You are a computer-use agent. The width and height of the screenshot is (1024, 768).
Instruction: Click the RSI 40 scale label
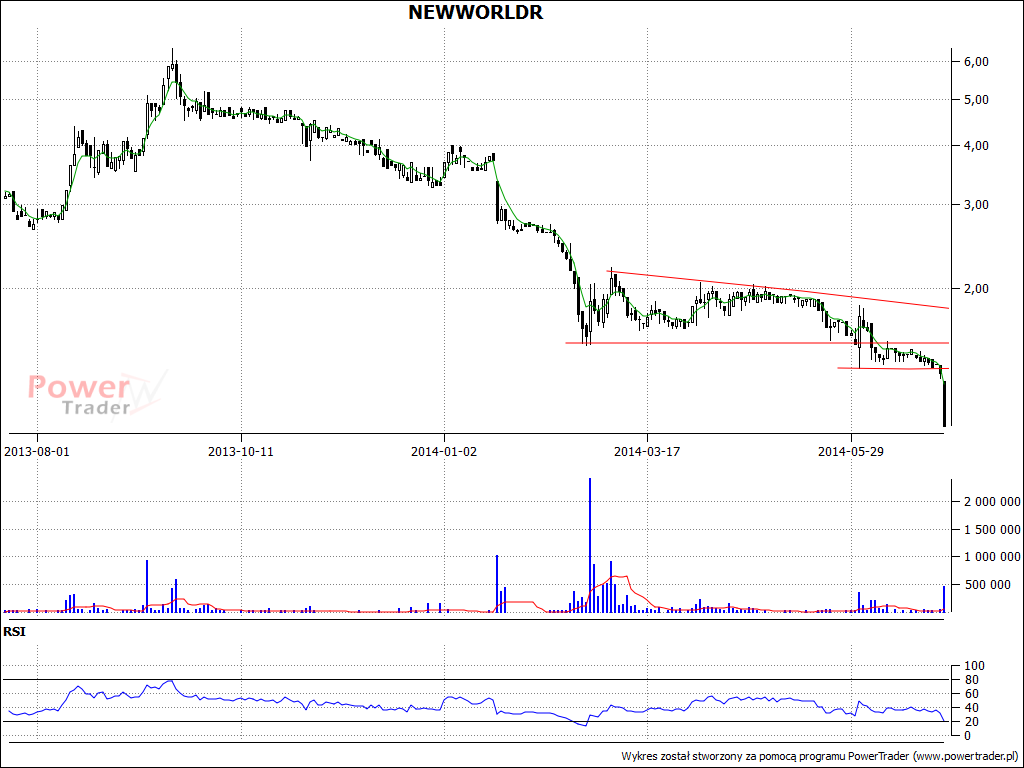click(974, 708)
